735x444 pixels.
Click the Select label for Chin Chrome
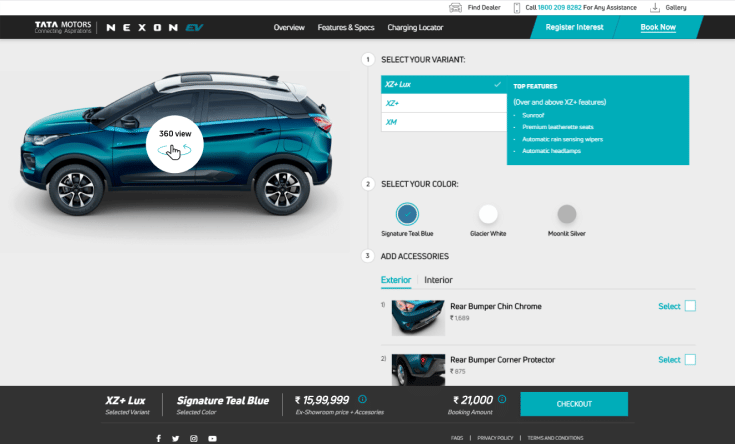(669, 306)
